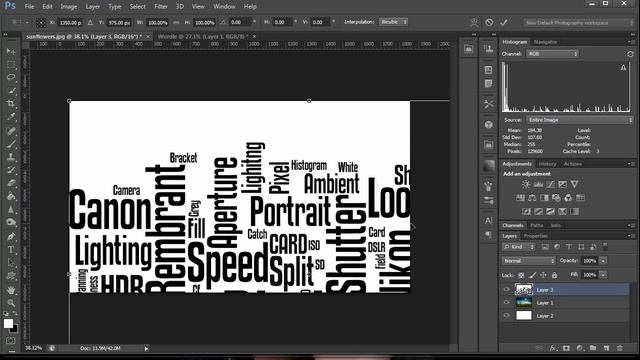640x360 pixels.
Task: Open the status bar info arrow
Action: tap(146, 348)
